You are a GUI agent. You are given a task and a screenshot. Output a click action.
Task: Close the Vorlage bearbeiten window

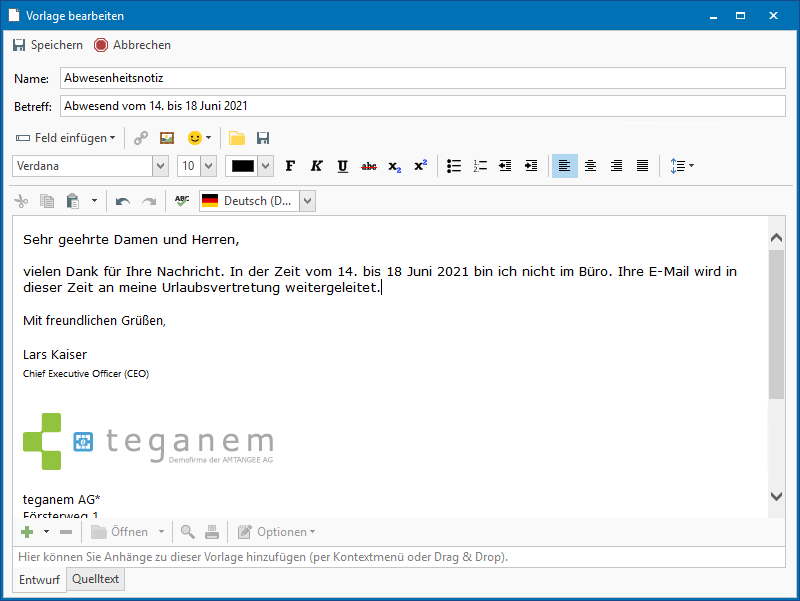(x=773, y=16)
